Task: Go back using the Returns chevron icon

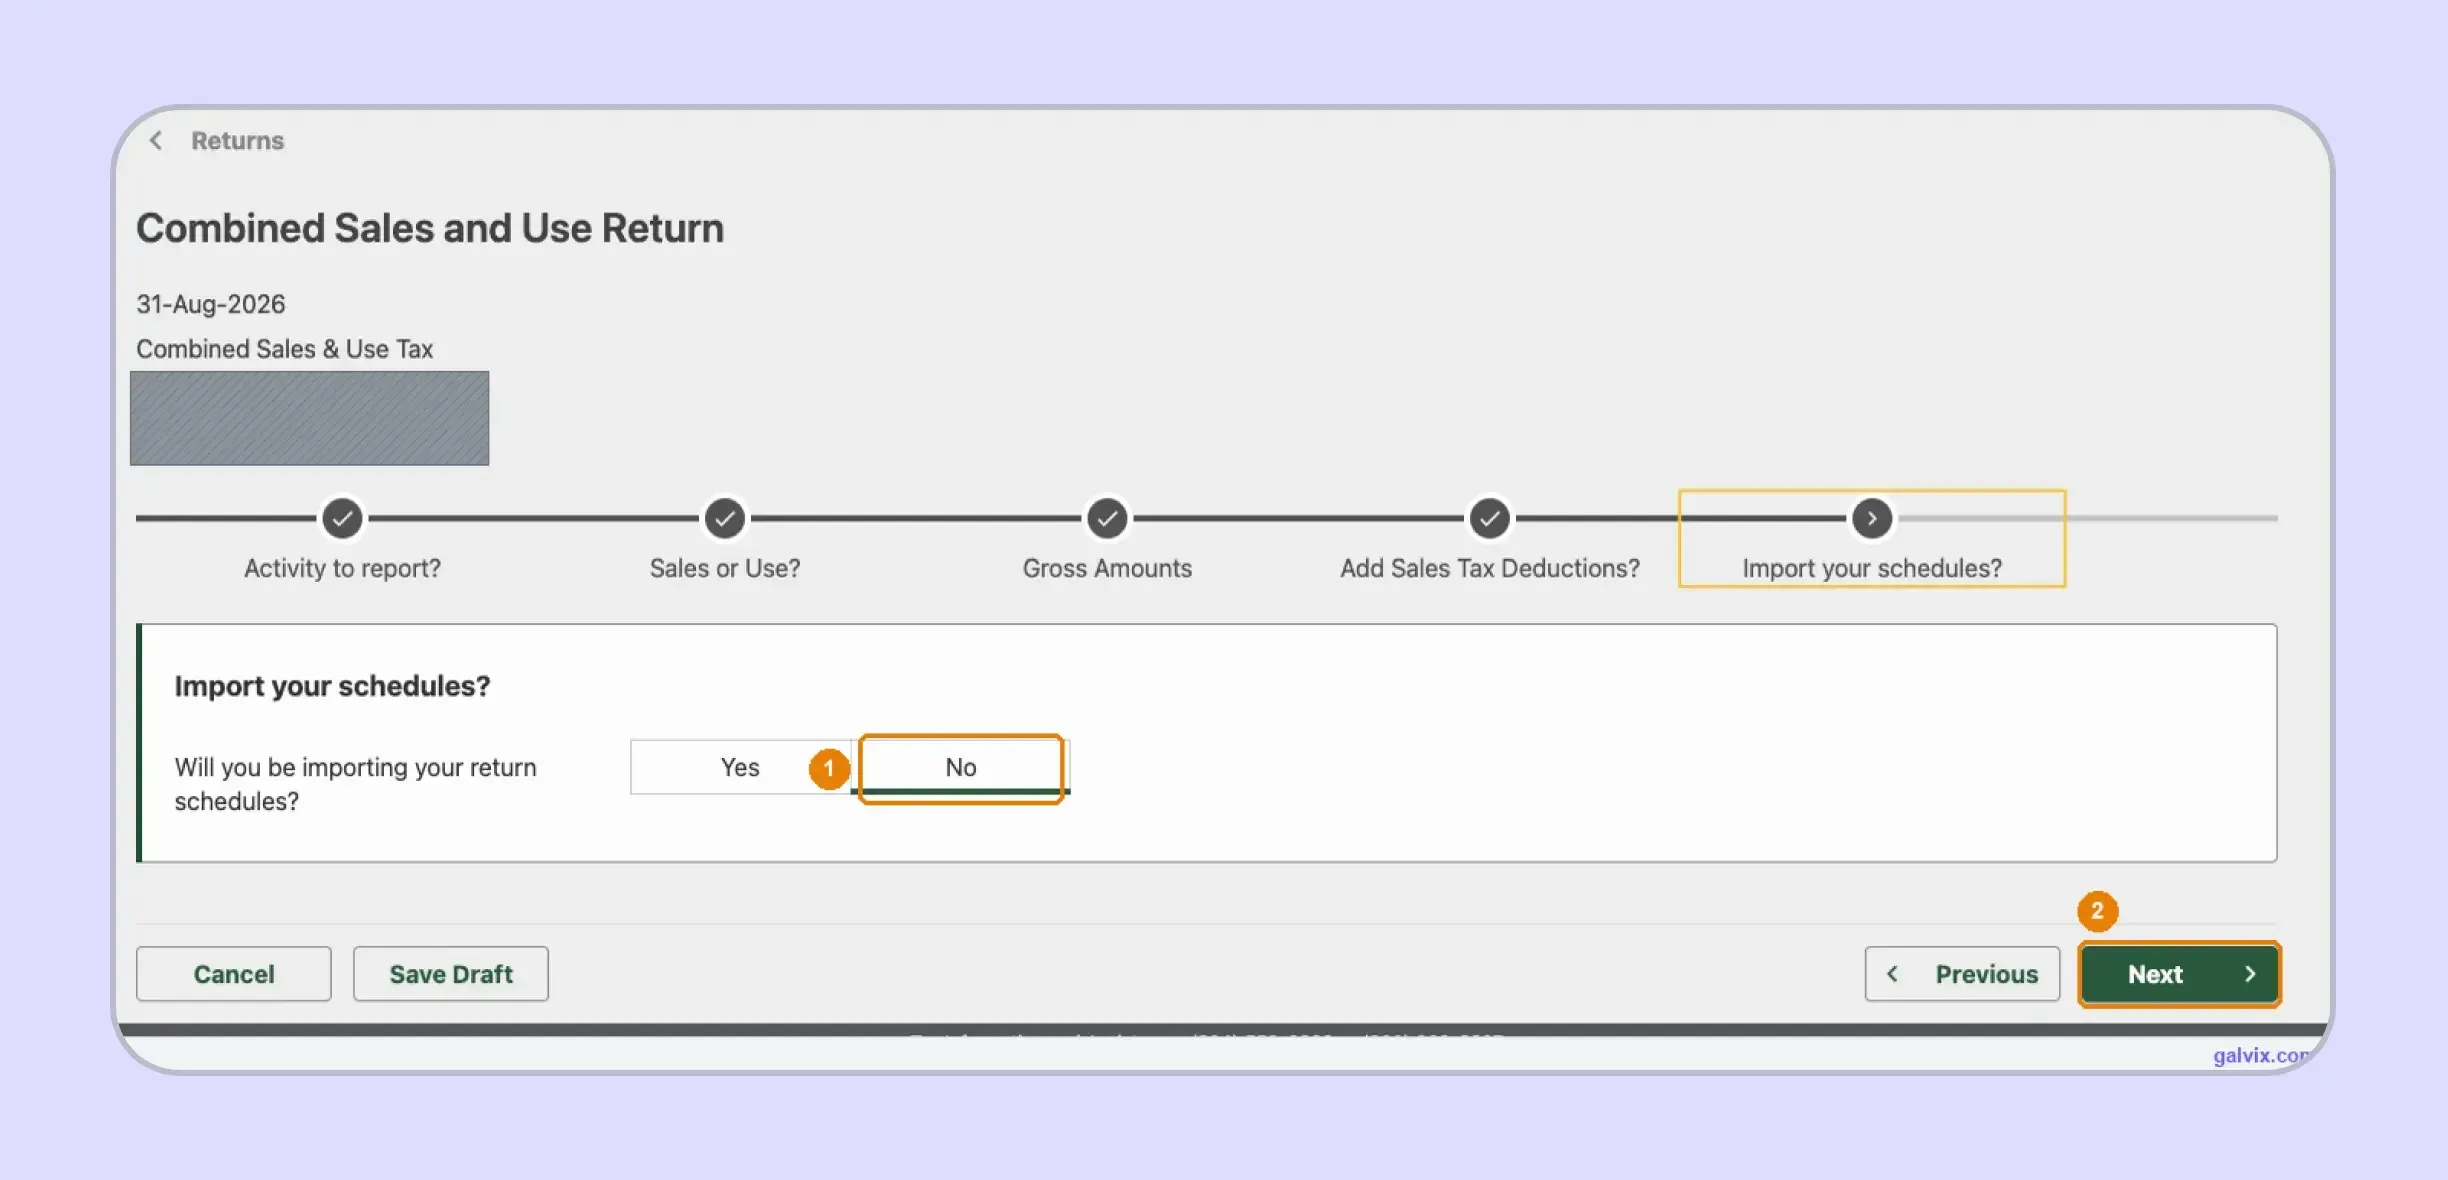Action: point(156,141)
